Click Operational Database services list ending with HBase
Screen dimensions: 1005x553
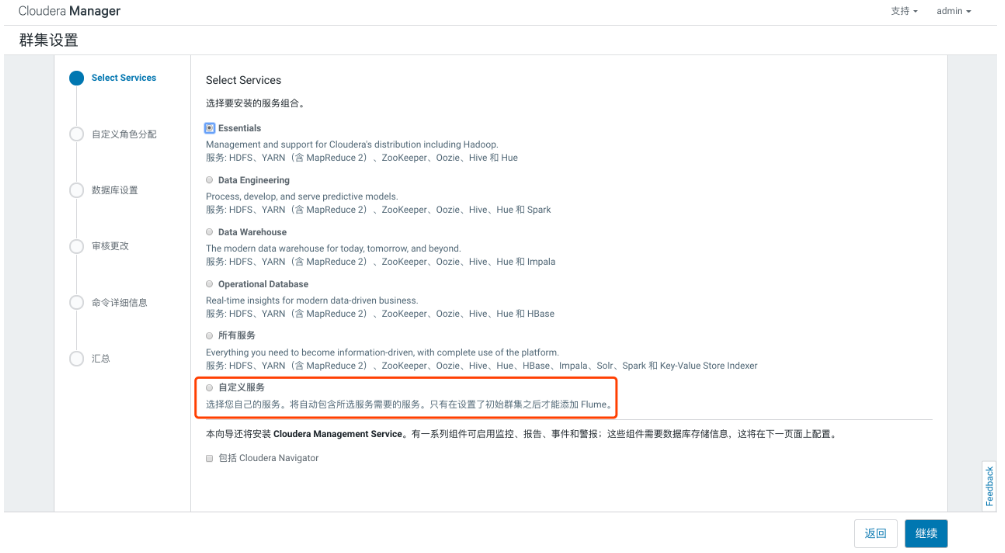click(380, 313)
